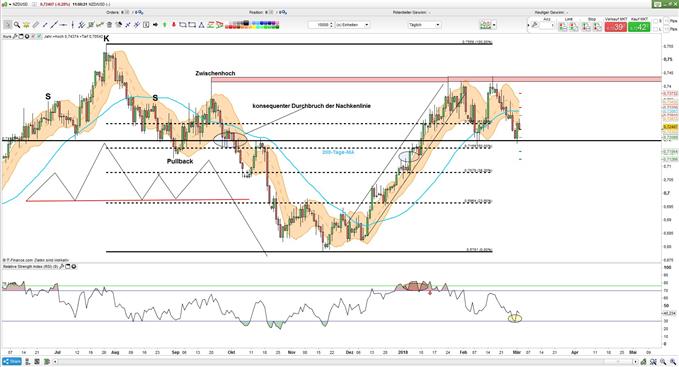Click the yellow starburst highlight tool
Screen dimensions: 679x367
pos(26,25)
